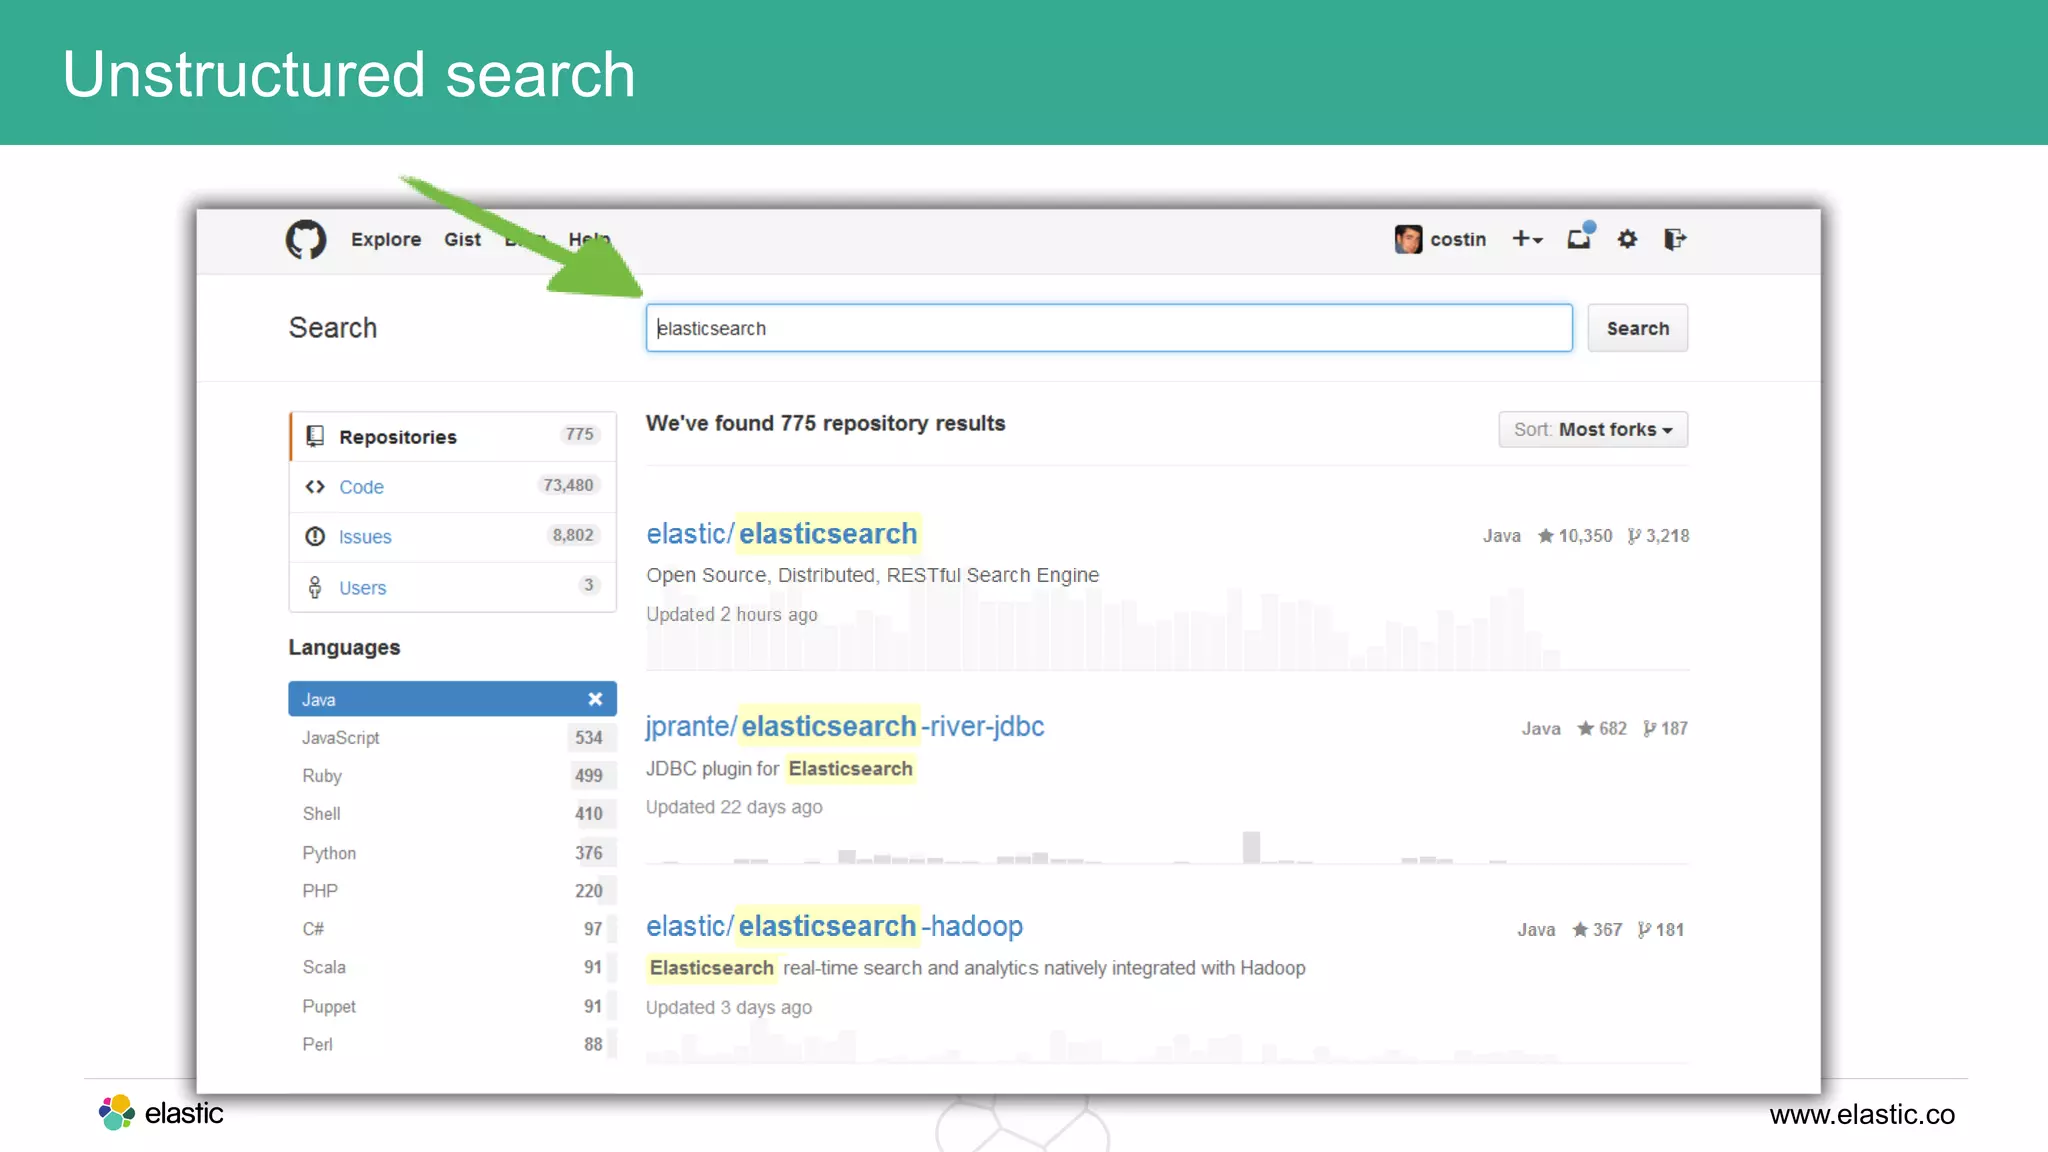
Task: Open elastic/elasticsearch repository link
Action: 782,534
